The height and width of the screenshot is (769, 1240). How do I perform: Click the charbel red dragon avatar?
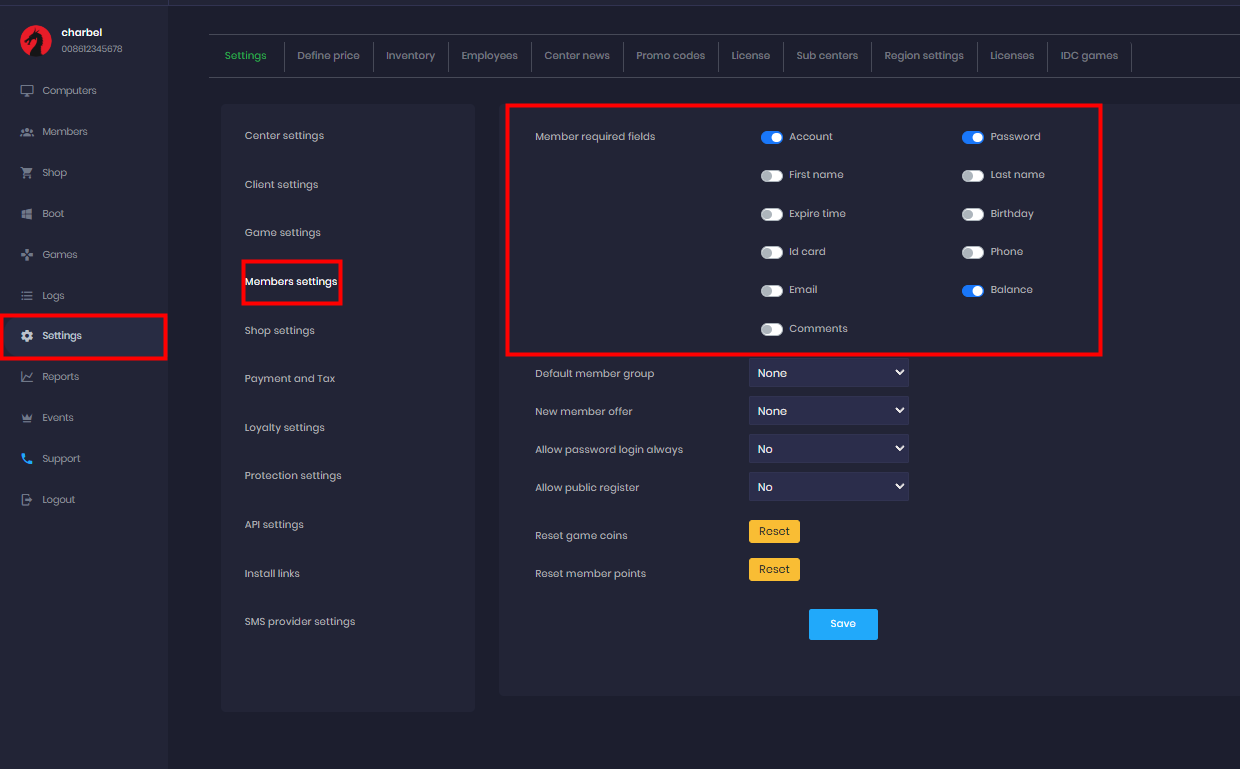[36, 40]
